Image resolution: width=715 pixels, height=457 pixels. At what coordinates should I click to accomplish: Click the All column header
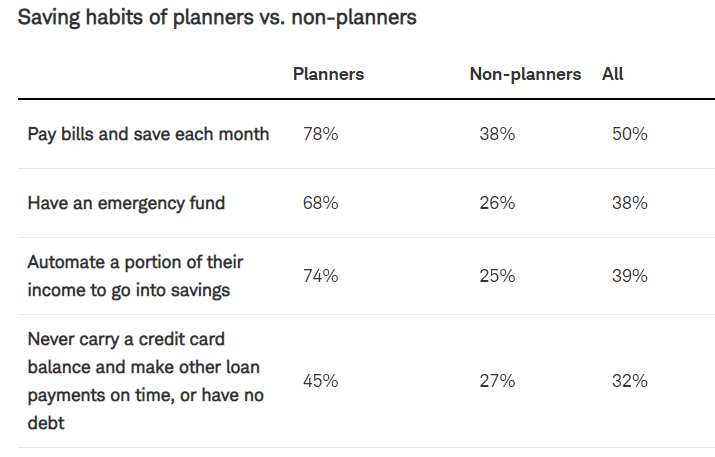613,74
